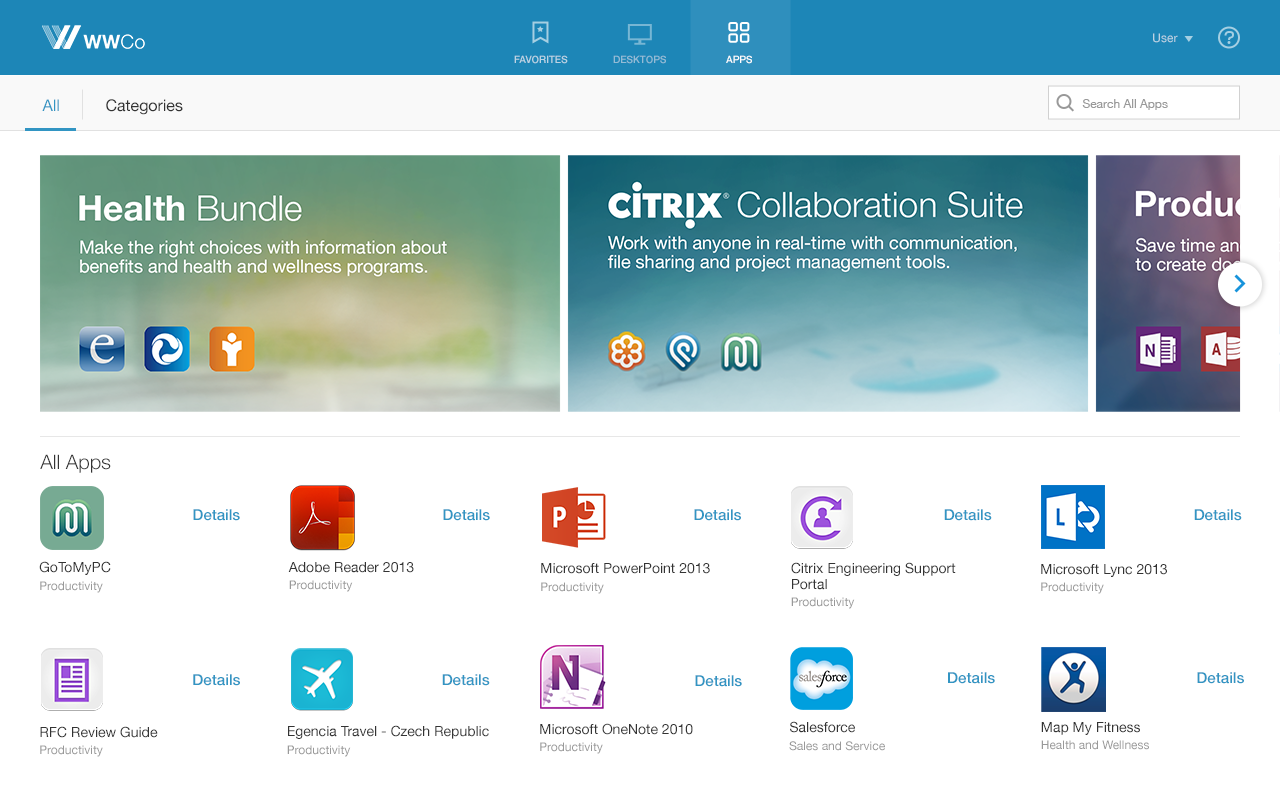The width and height of the screenshot is (1280, 800).
Task: Open the RFC Review Guide icon
Action: point(72,679)
